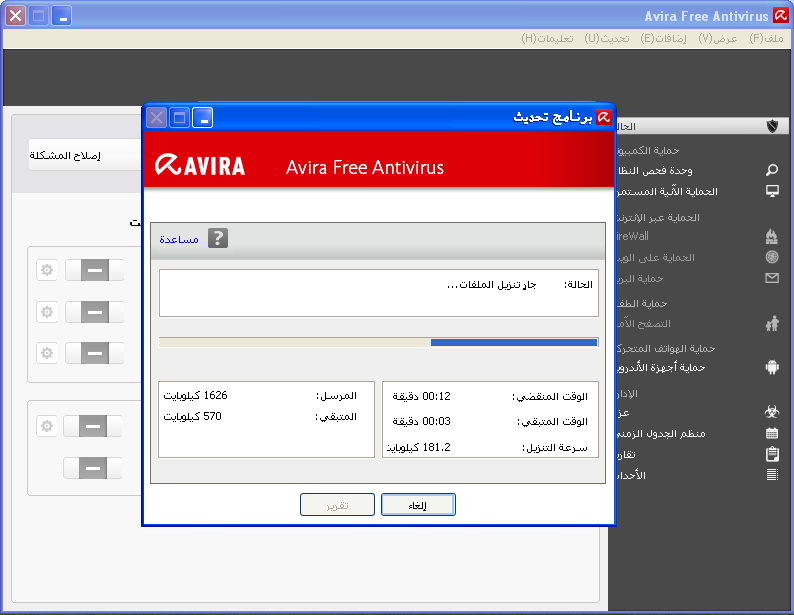Open the ملف(F) file menu
The image size is (794, 615).
pos(766,38)
